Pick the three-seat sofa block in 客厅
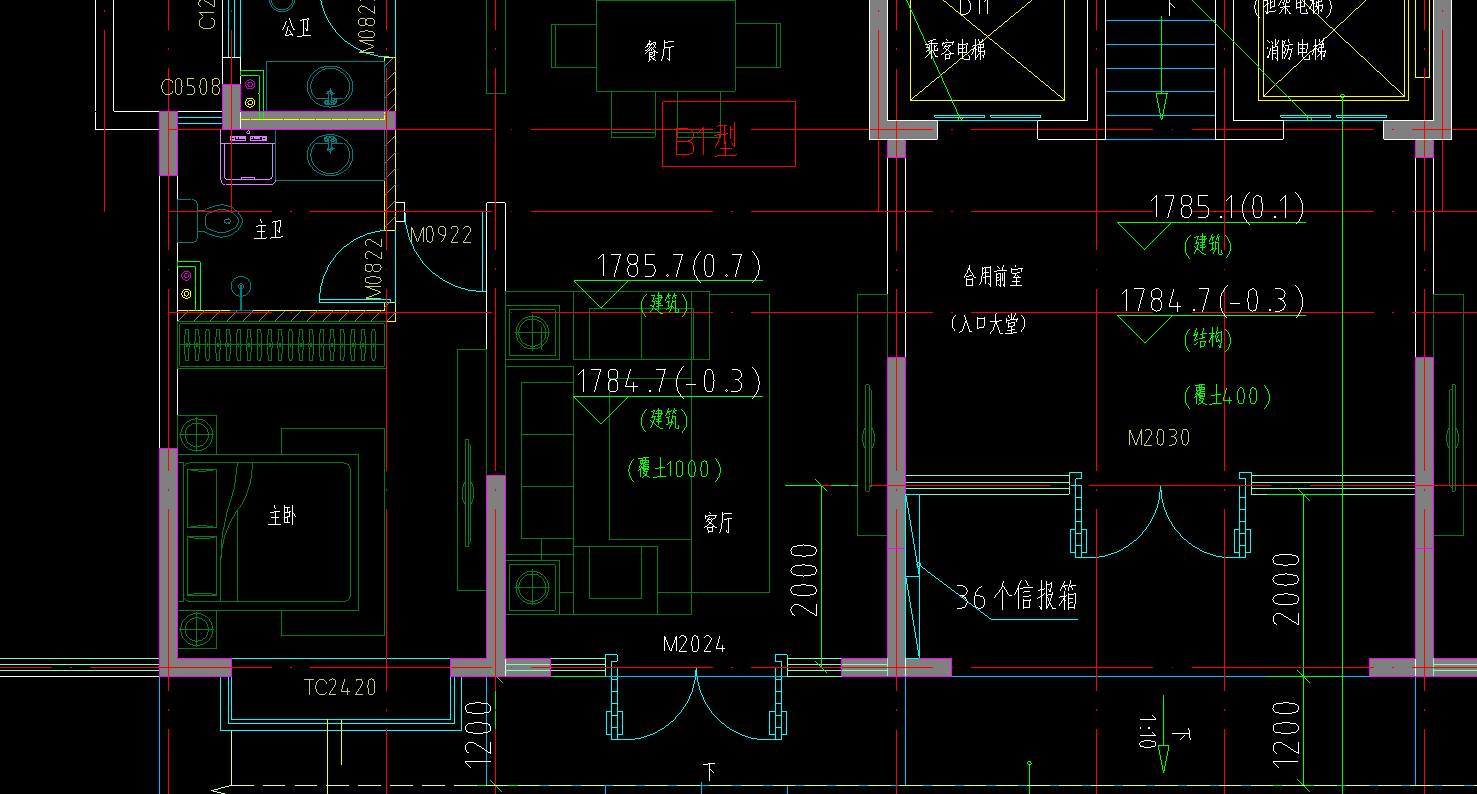 pos(547,458)
